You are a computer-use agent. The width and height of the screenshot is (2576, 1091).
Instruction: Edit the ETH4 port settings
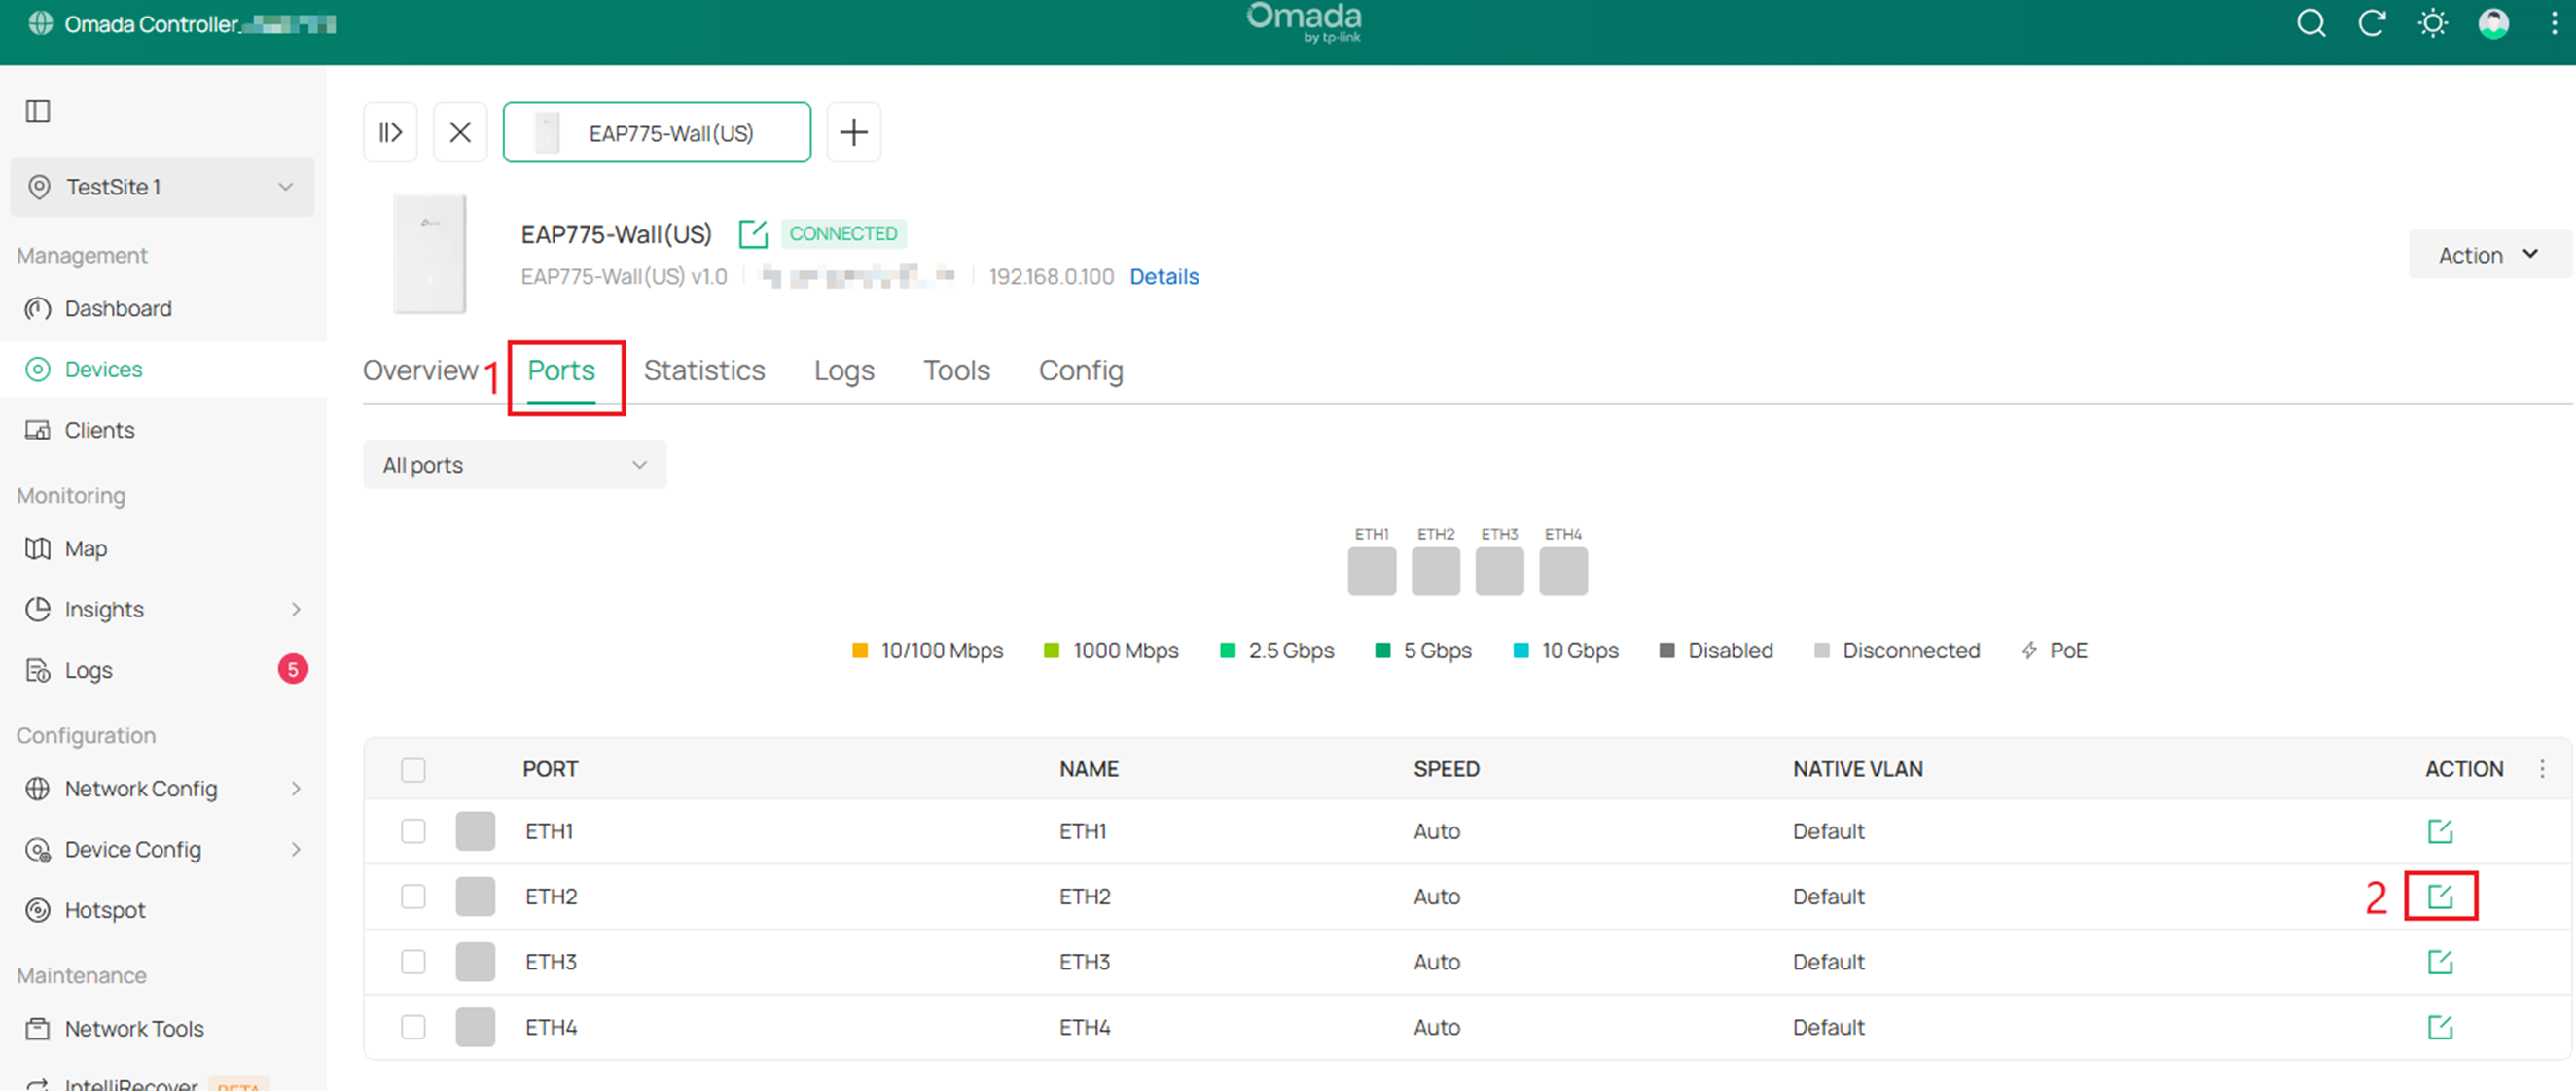2440,1027
